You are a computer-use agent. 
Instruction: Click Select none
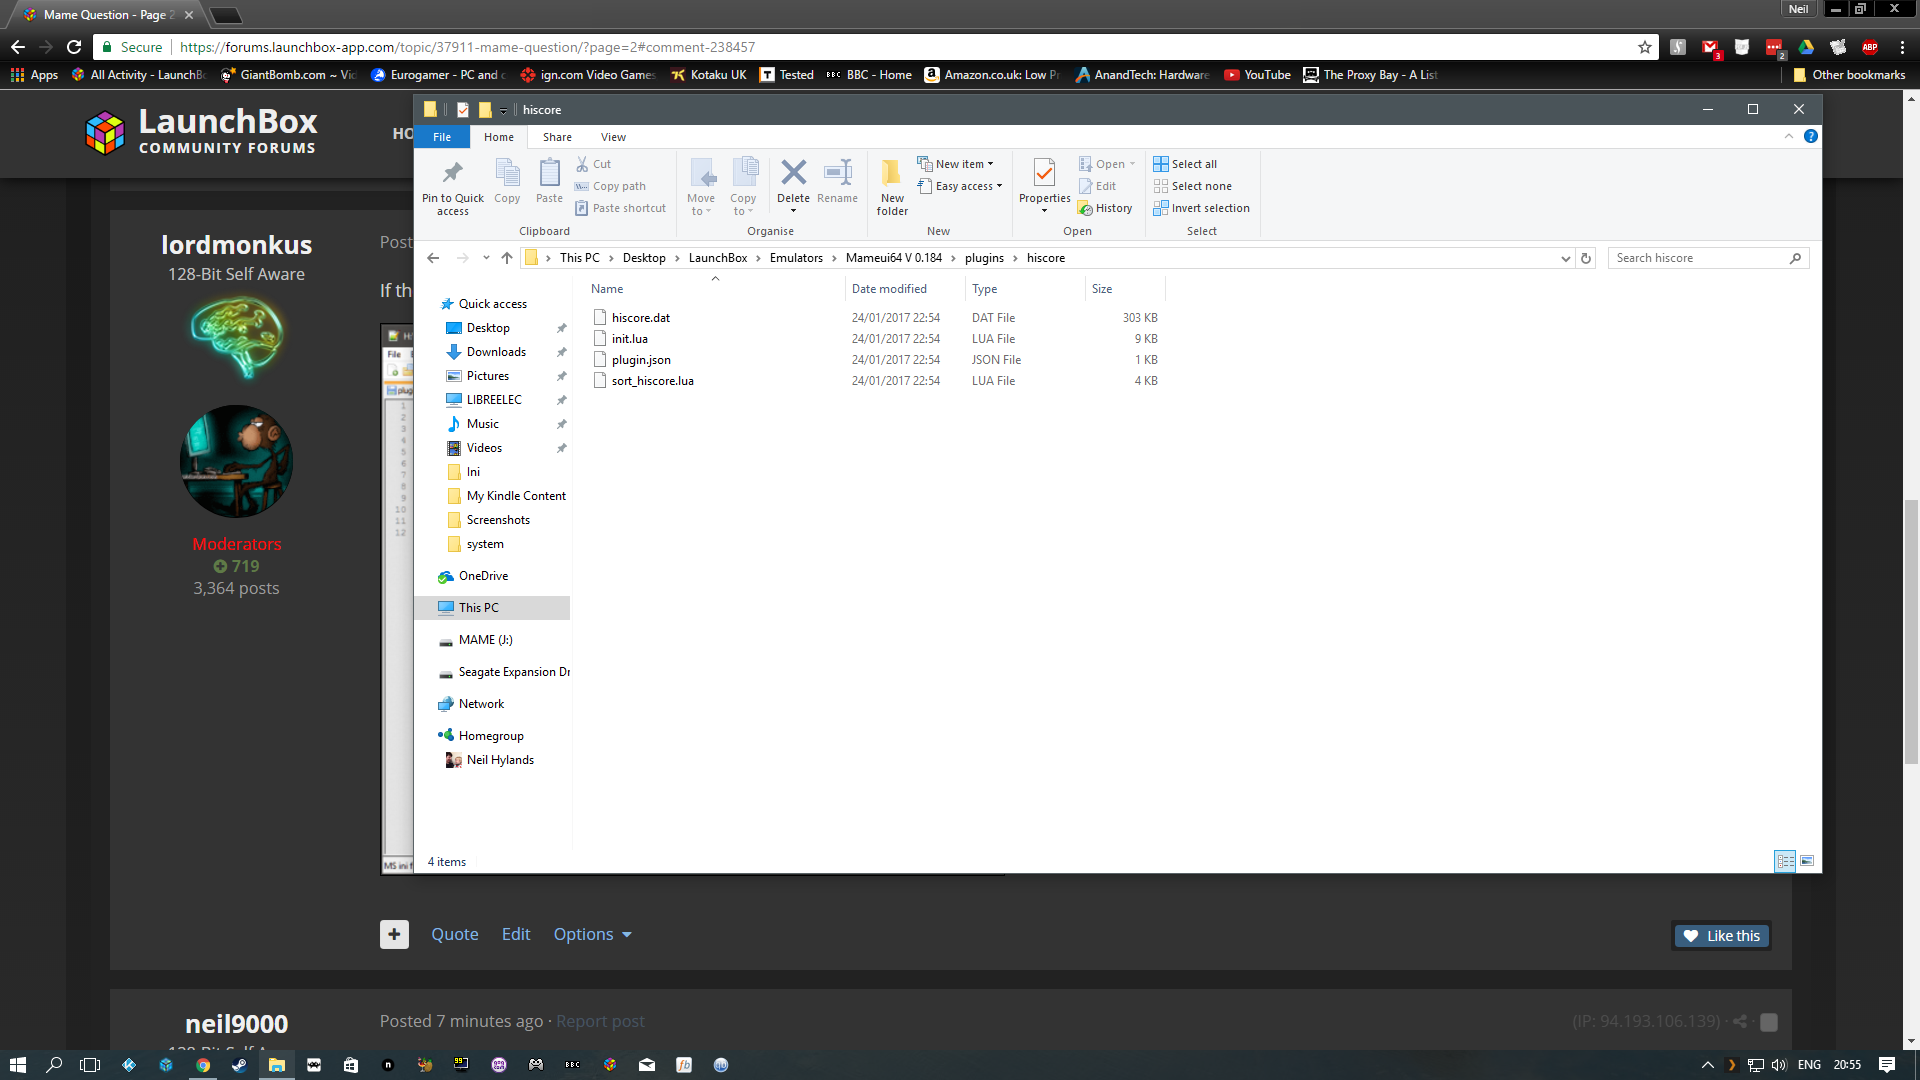click(x=1192, y=186)
